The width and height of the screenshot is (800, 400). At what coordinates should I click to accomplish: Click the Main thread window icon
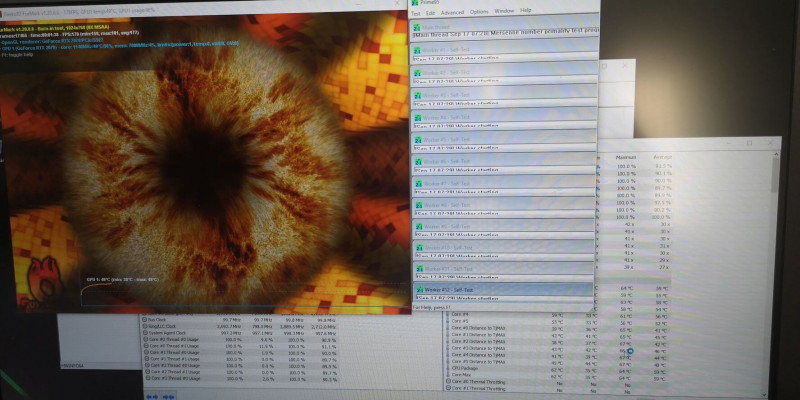click(417, 28)
